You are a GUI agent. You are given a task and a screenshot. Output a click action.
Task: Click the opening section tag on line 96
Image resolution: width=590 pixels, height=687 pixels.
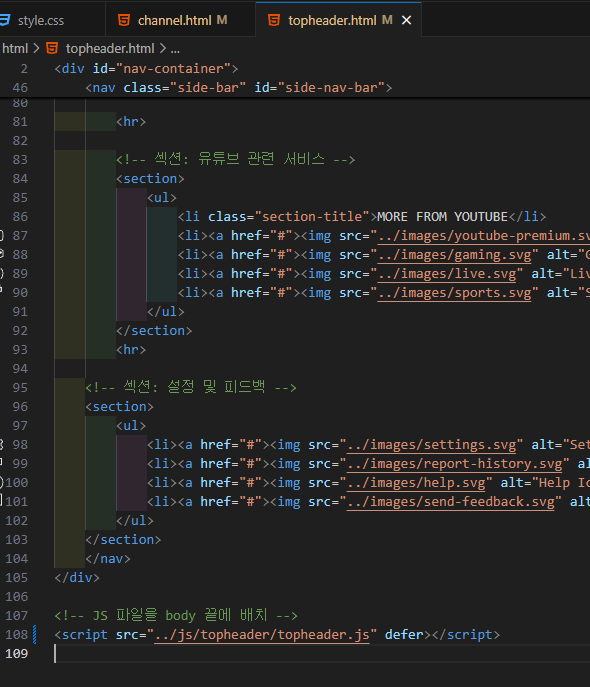point(120,407)
